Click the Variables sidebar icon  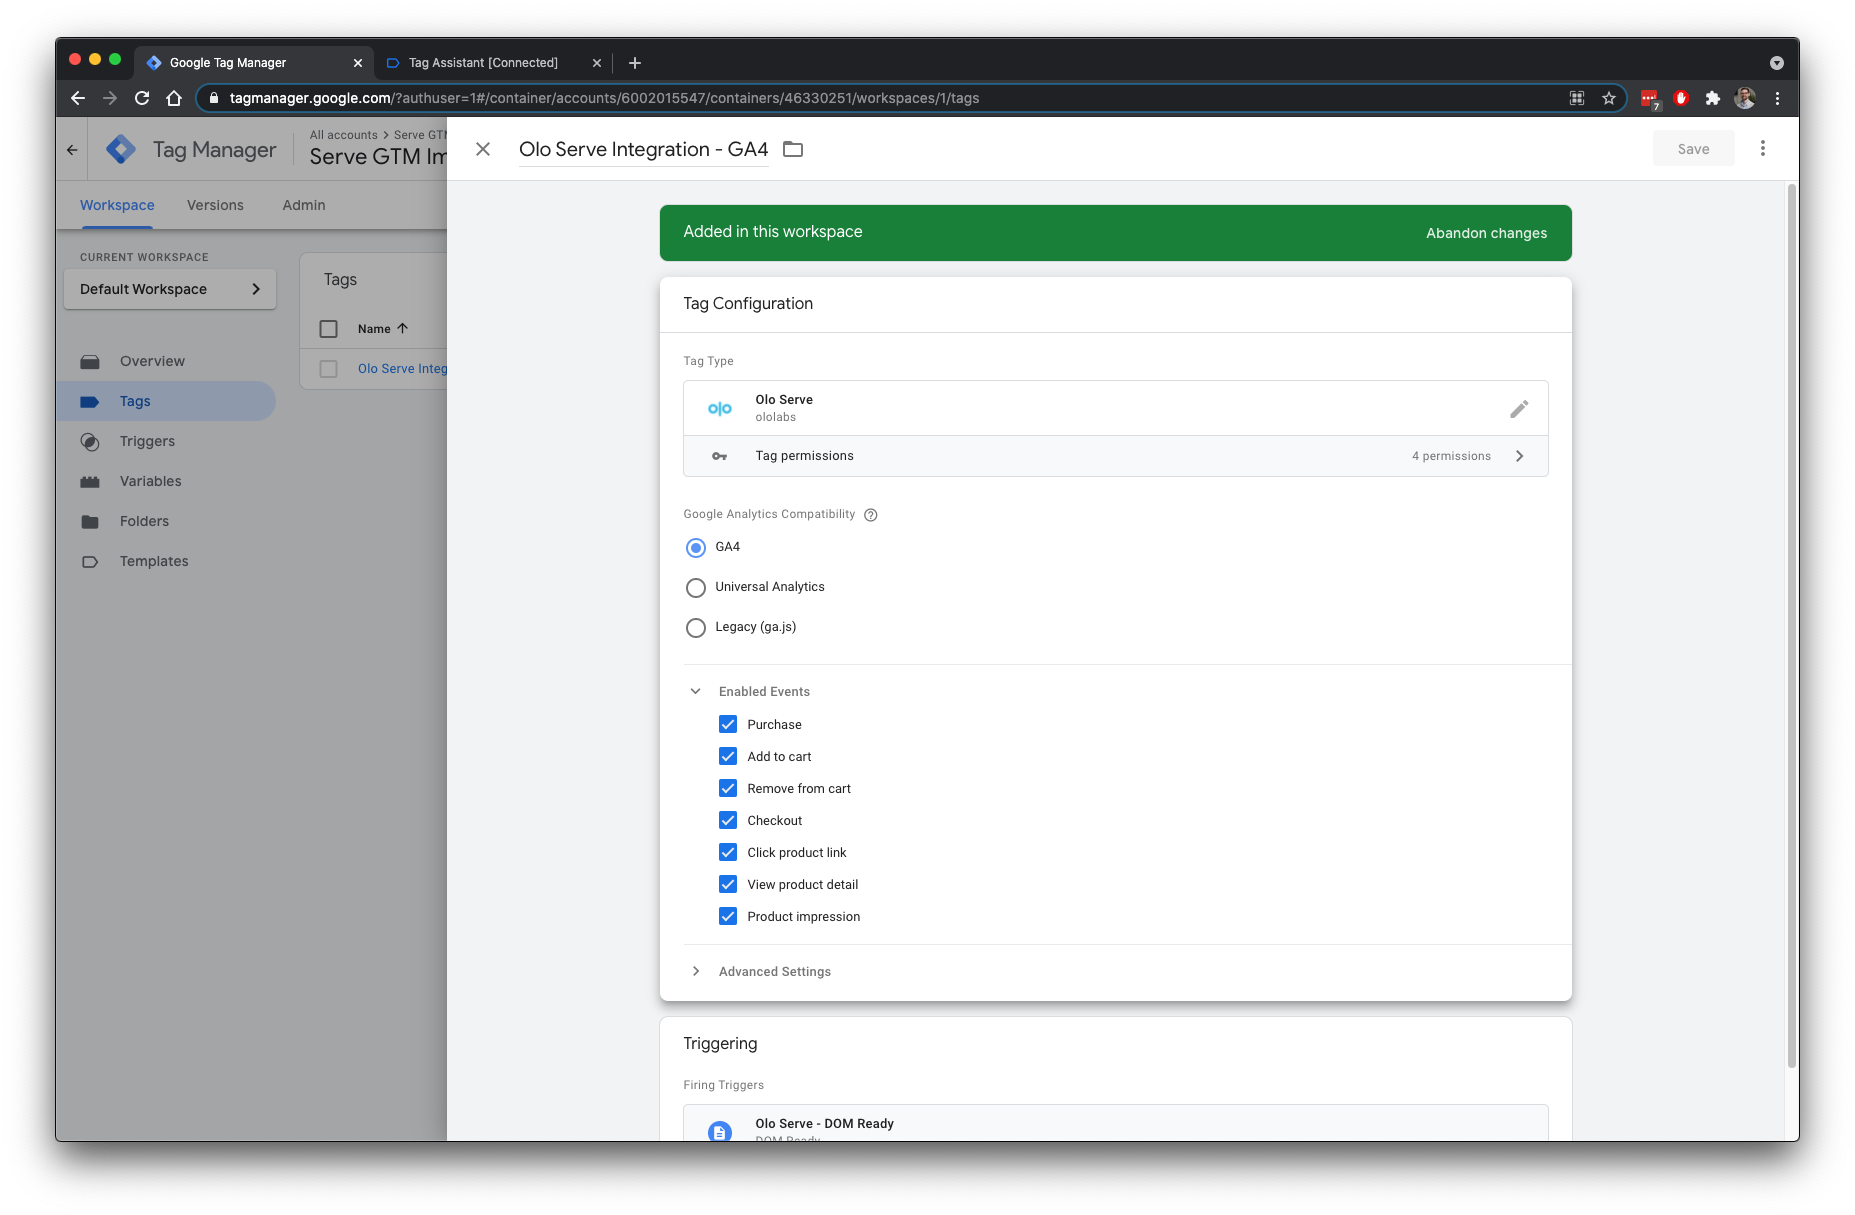[x=91, y=481]
